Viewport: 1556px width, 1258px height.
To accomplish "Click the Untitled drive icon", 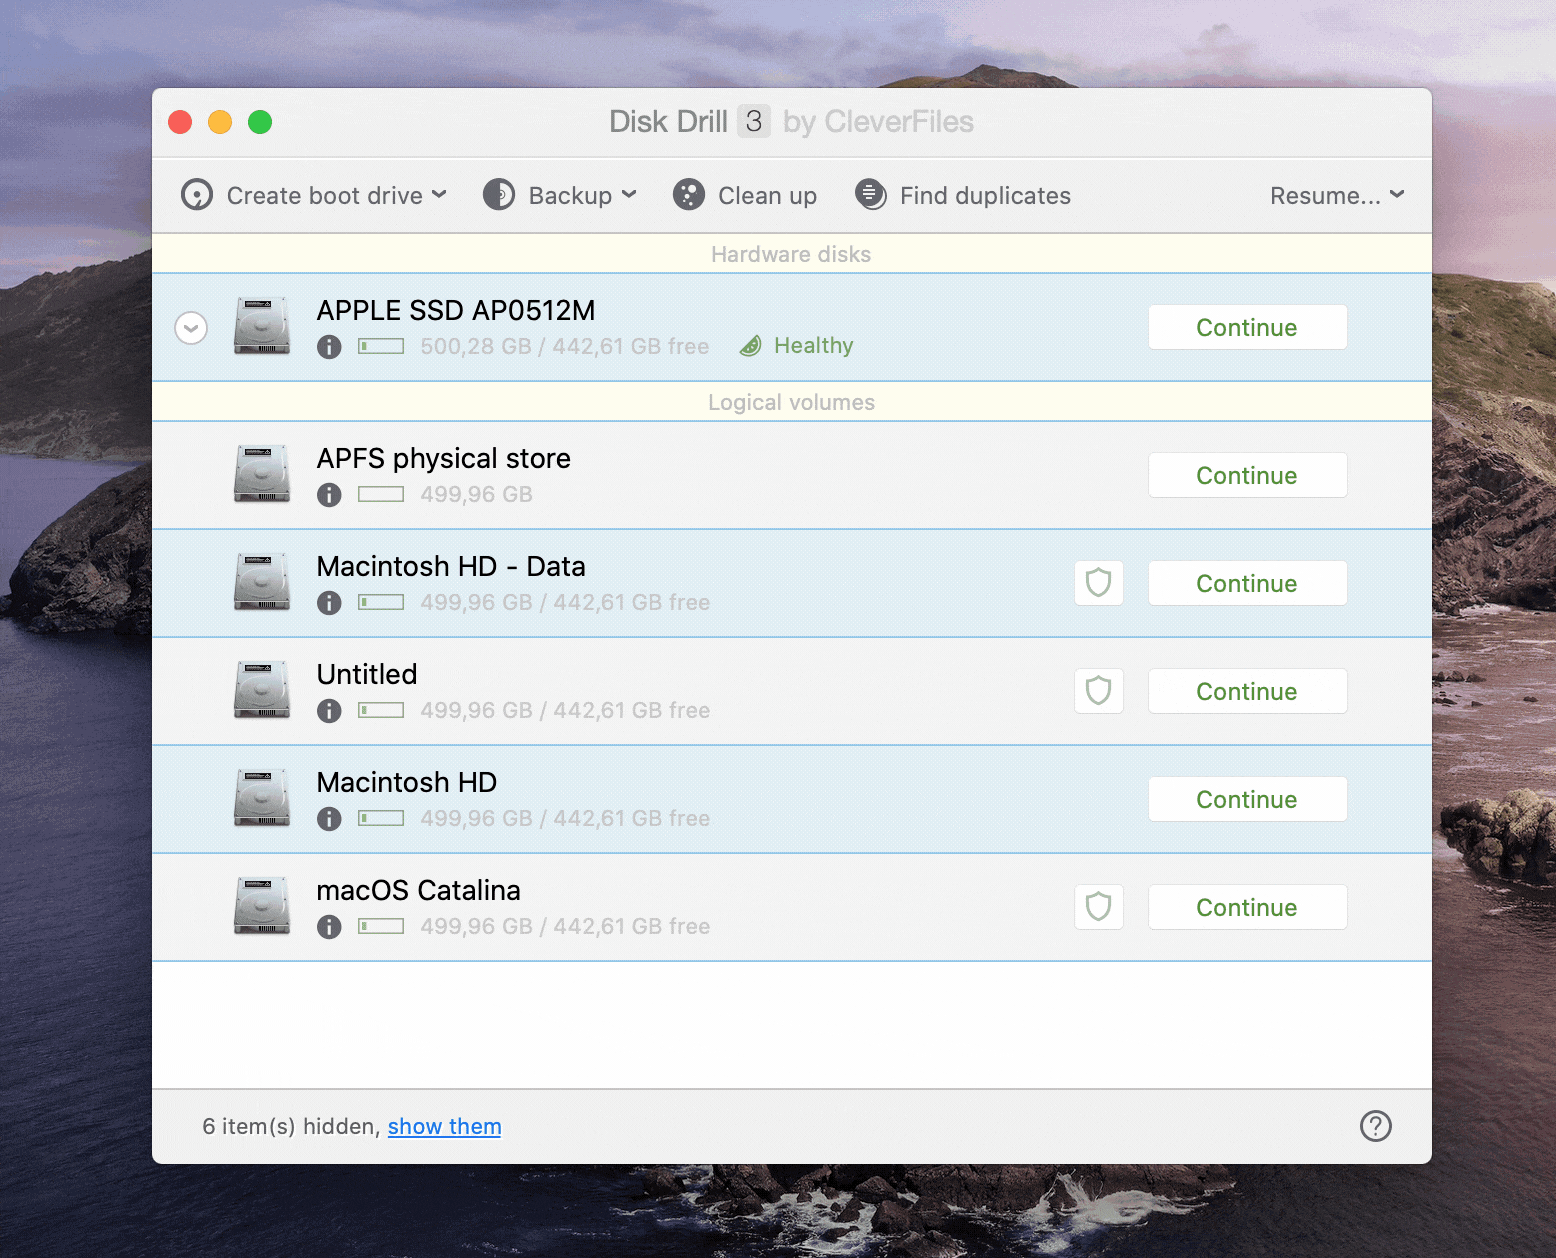I will 262,690.
